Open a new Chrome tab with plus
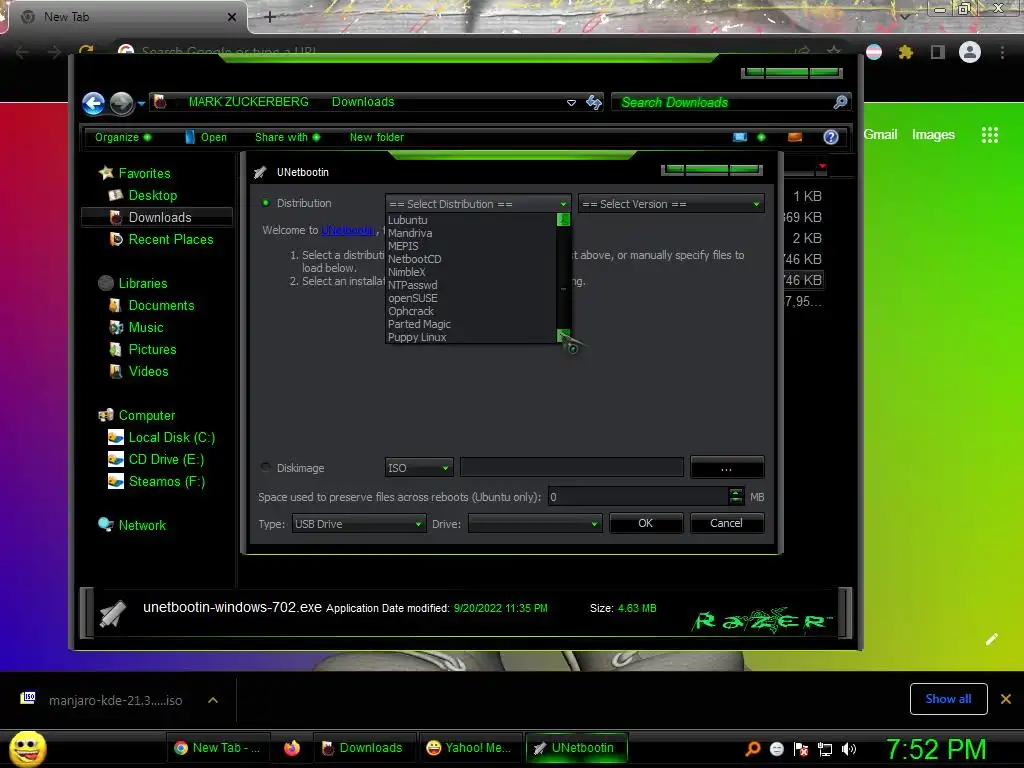Image resolution: width=1024 pixels, height=768 pixels. click(270, 17)
